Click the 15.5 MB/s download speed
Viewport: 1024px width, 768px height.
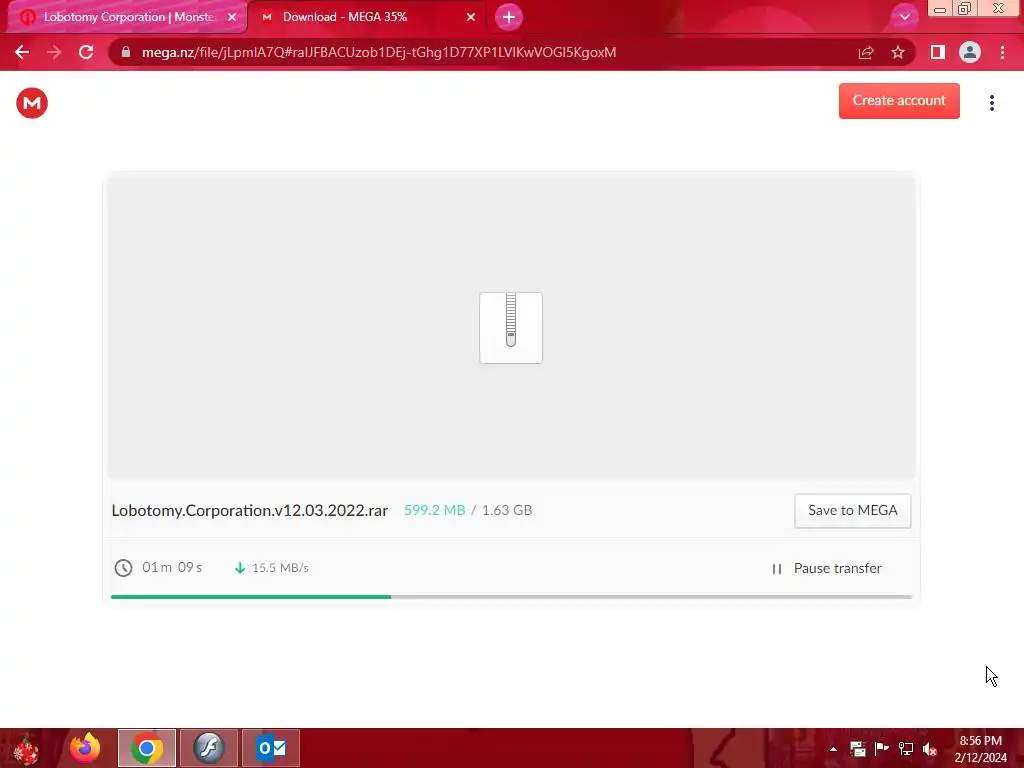[x=280, y=568]
